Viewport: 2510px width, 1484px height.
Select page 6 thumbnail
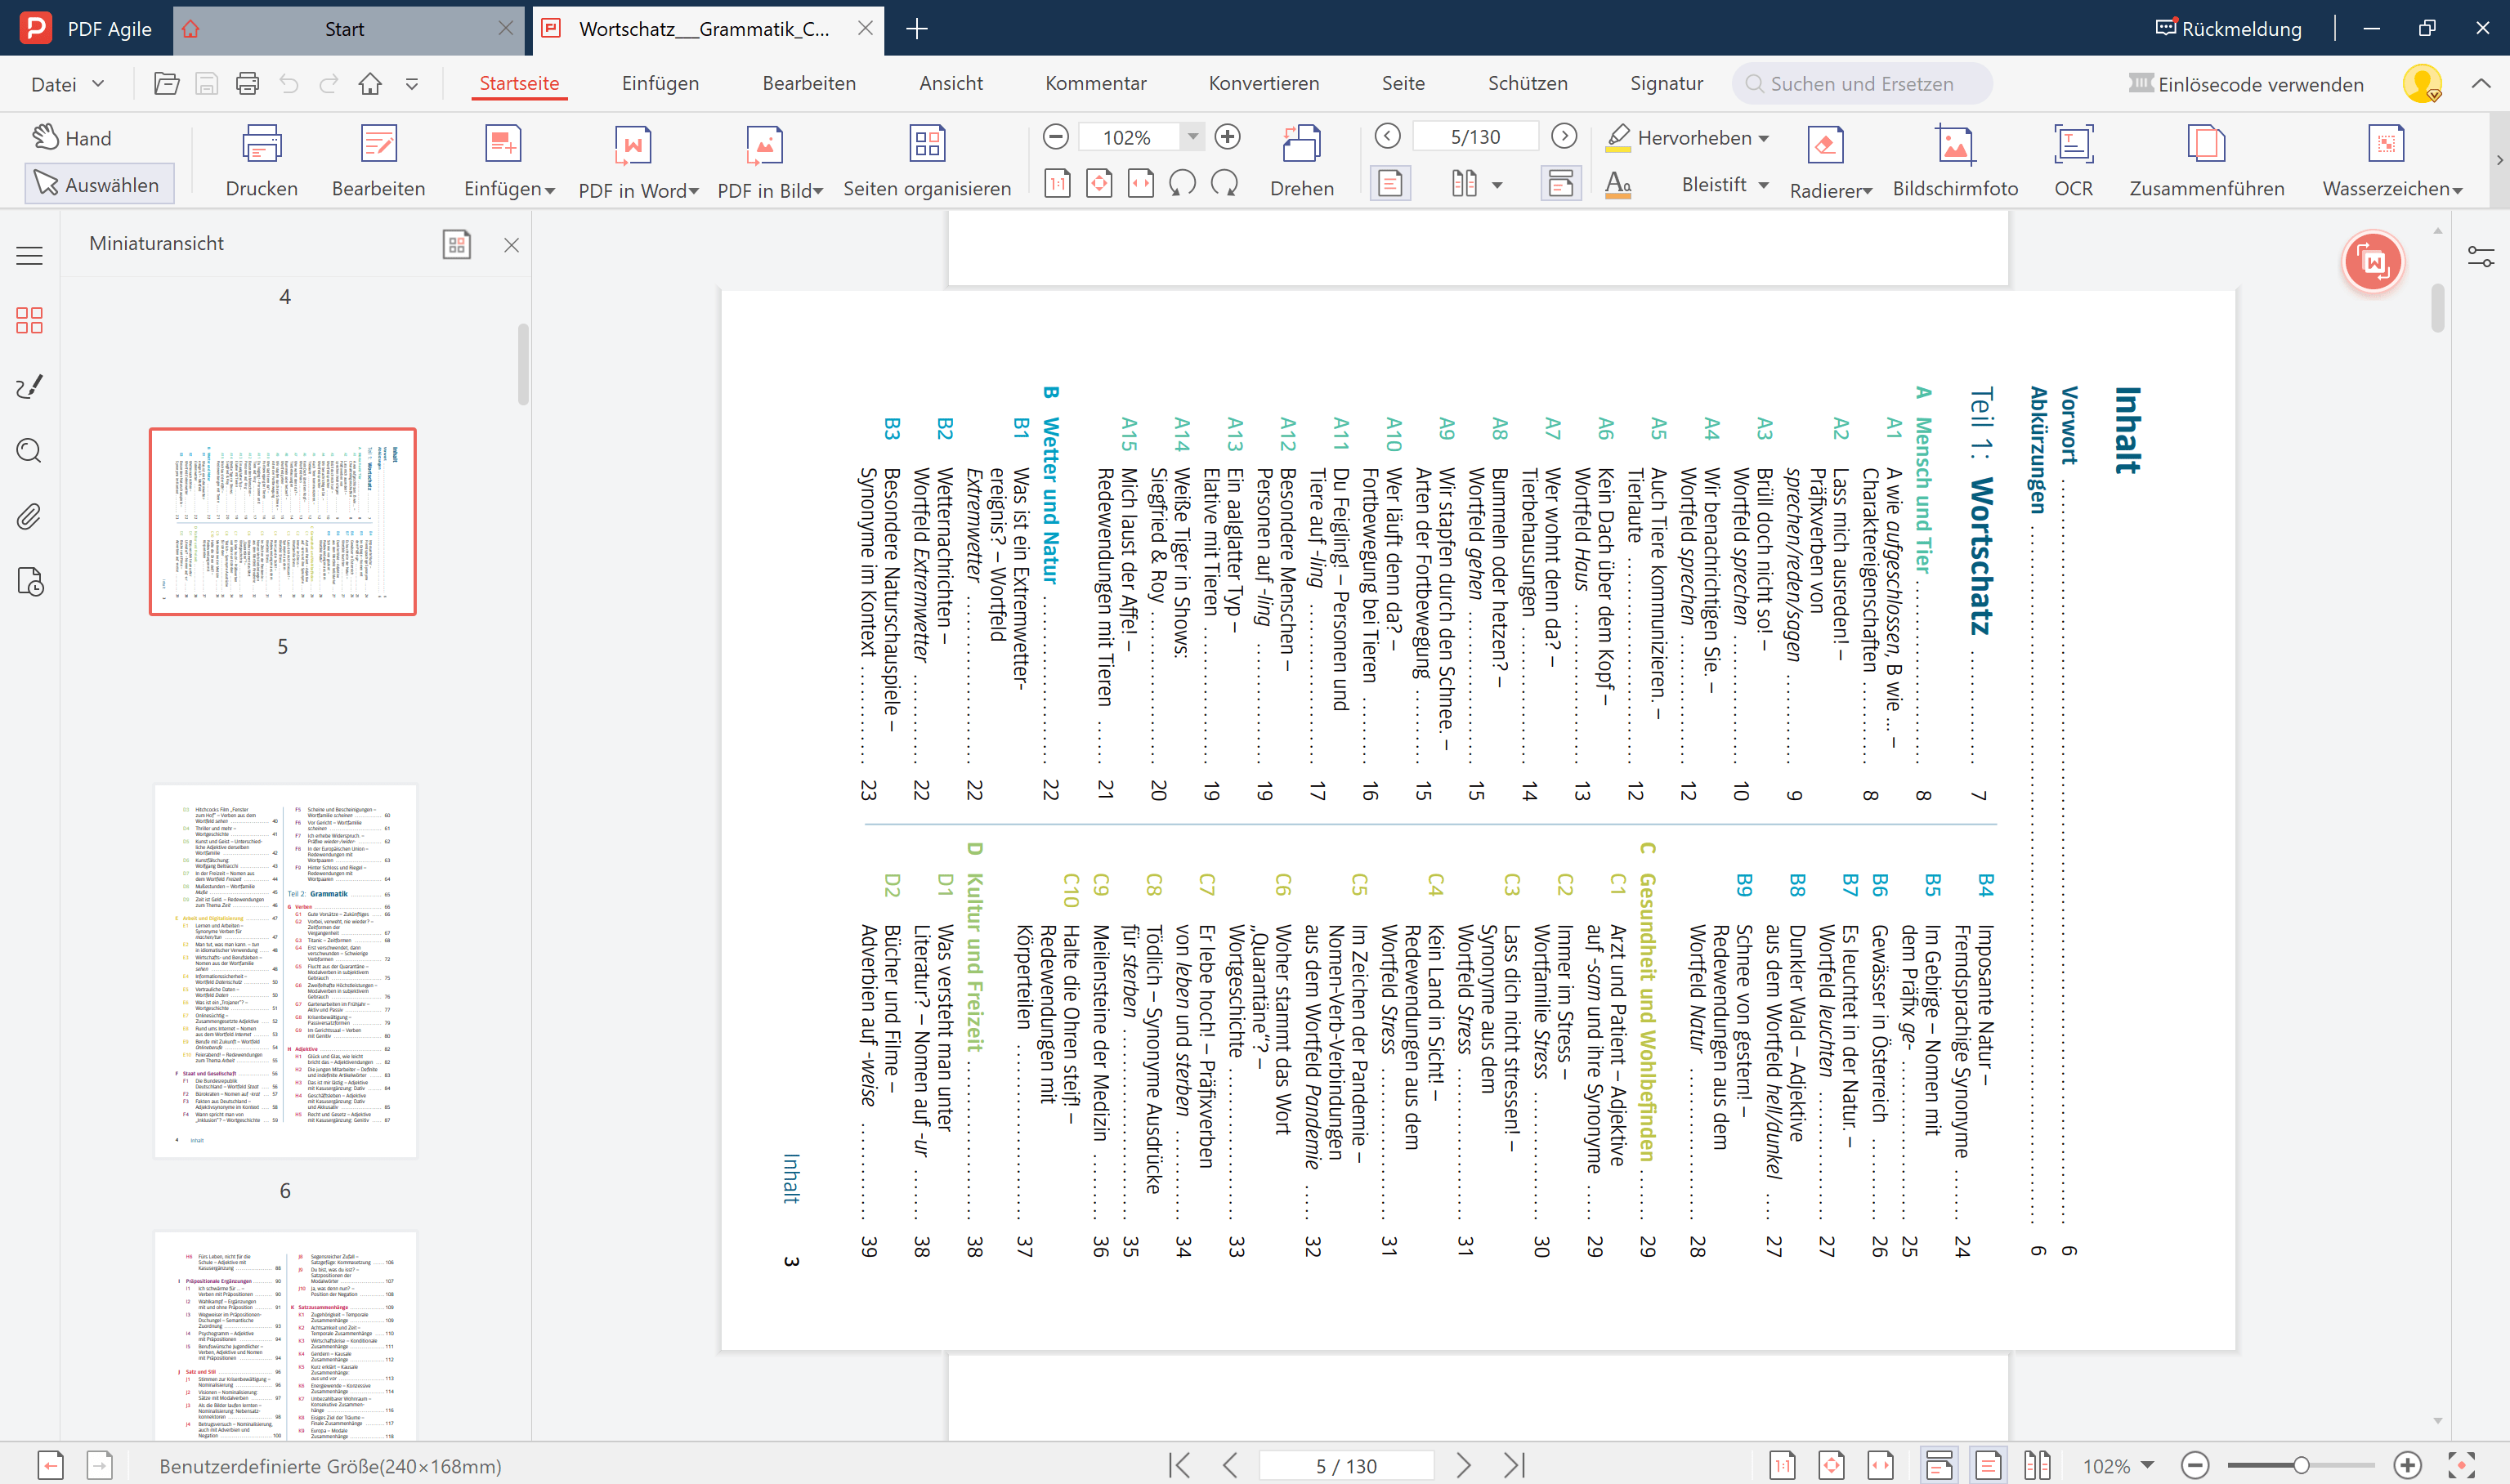click(285, 971)
